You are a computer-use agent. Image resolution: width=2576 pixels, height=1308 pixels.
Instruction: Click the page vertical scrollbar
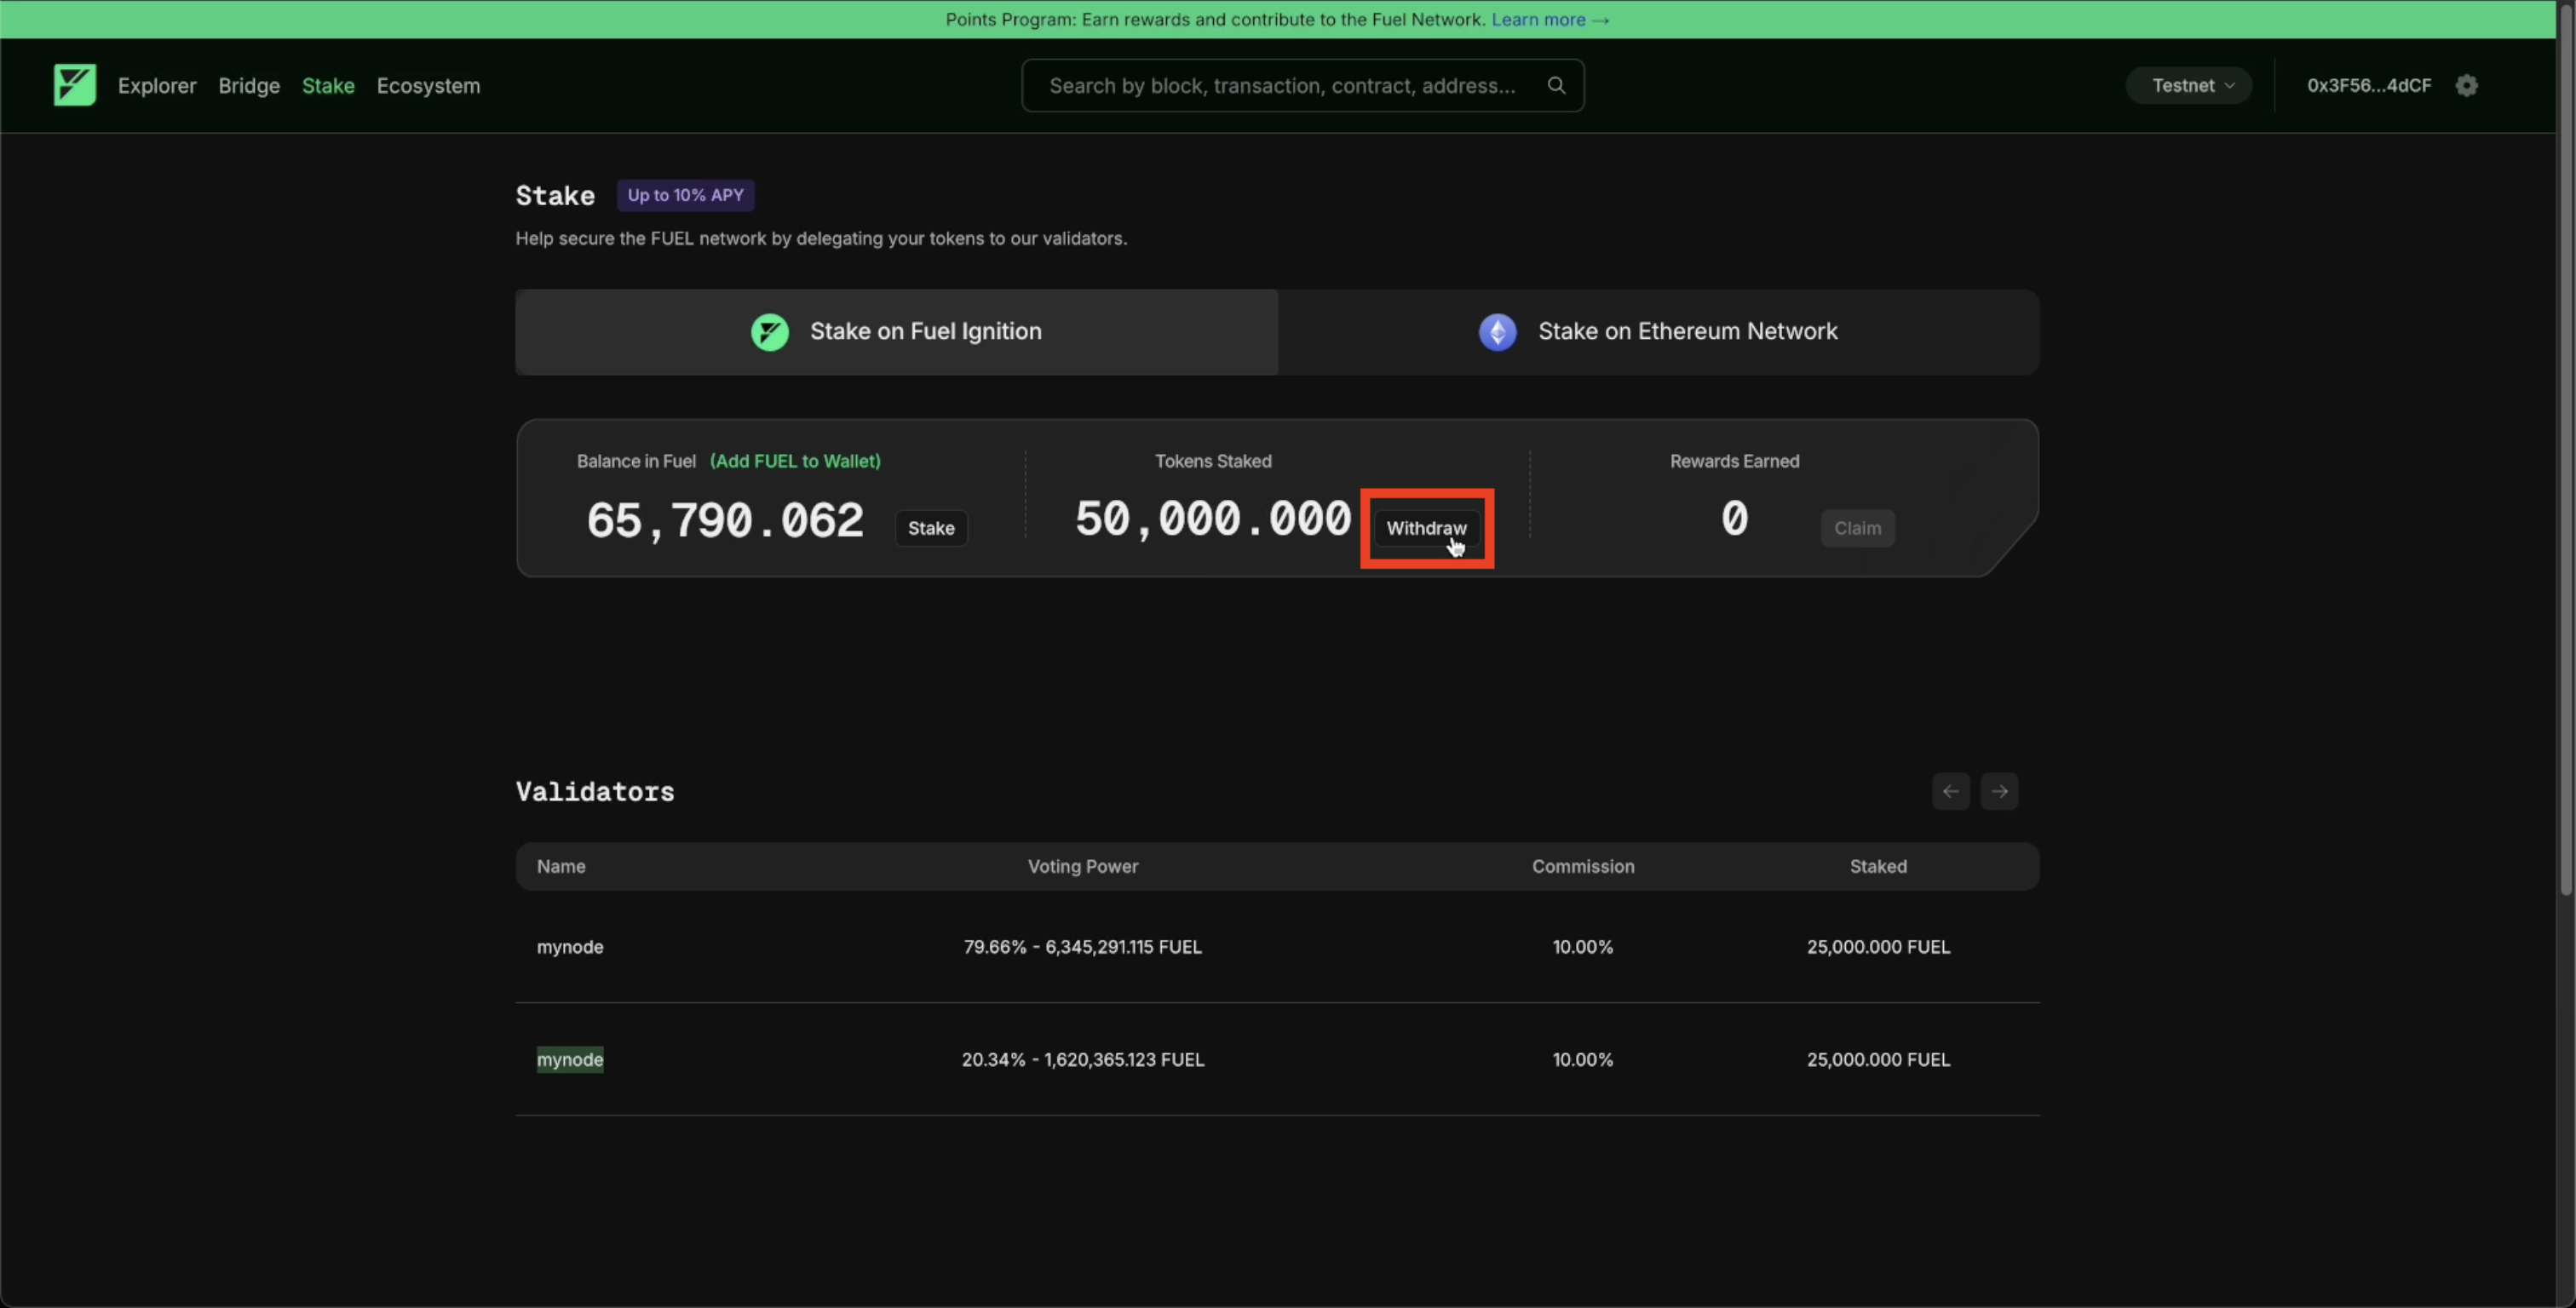[2565, 450]
